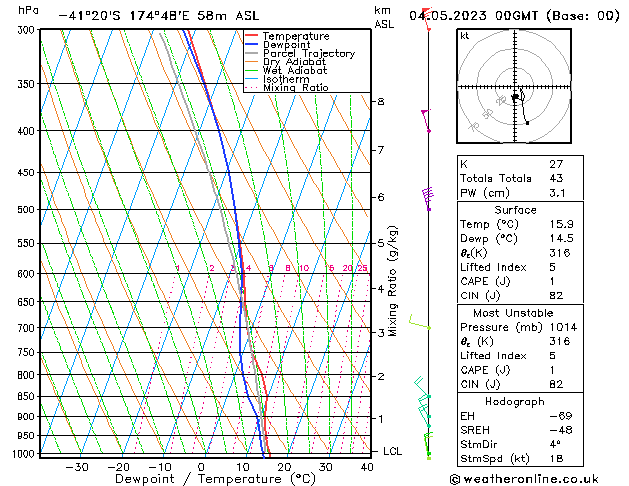Click the 'LCL' label on the altitude axis
The height and width of the screenshot is (486, 629).
coord(392,452)
